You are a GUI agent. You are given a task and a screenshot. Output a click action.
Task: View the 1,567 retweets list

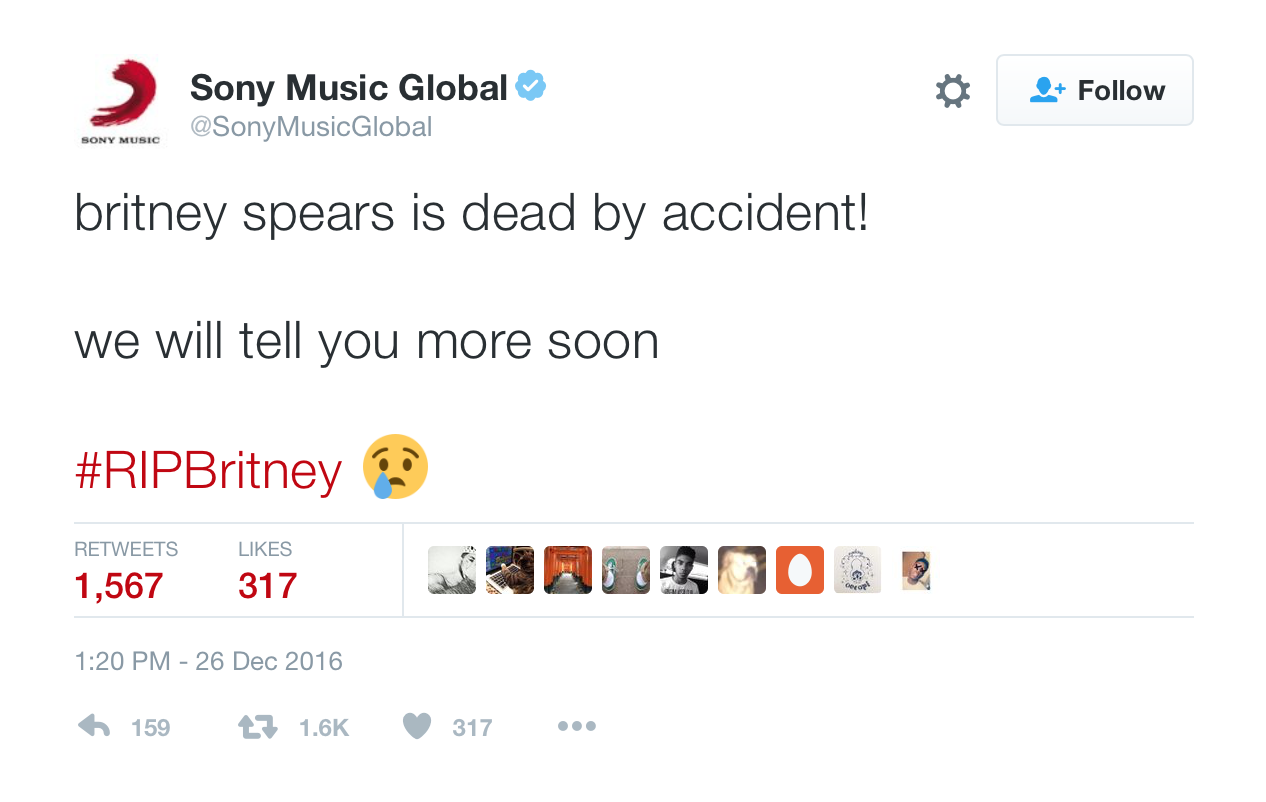point(118,585)
